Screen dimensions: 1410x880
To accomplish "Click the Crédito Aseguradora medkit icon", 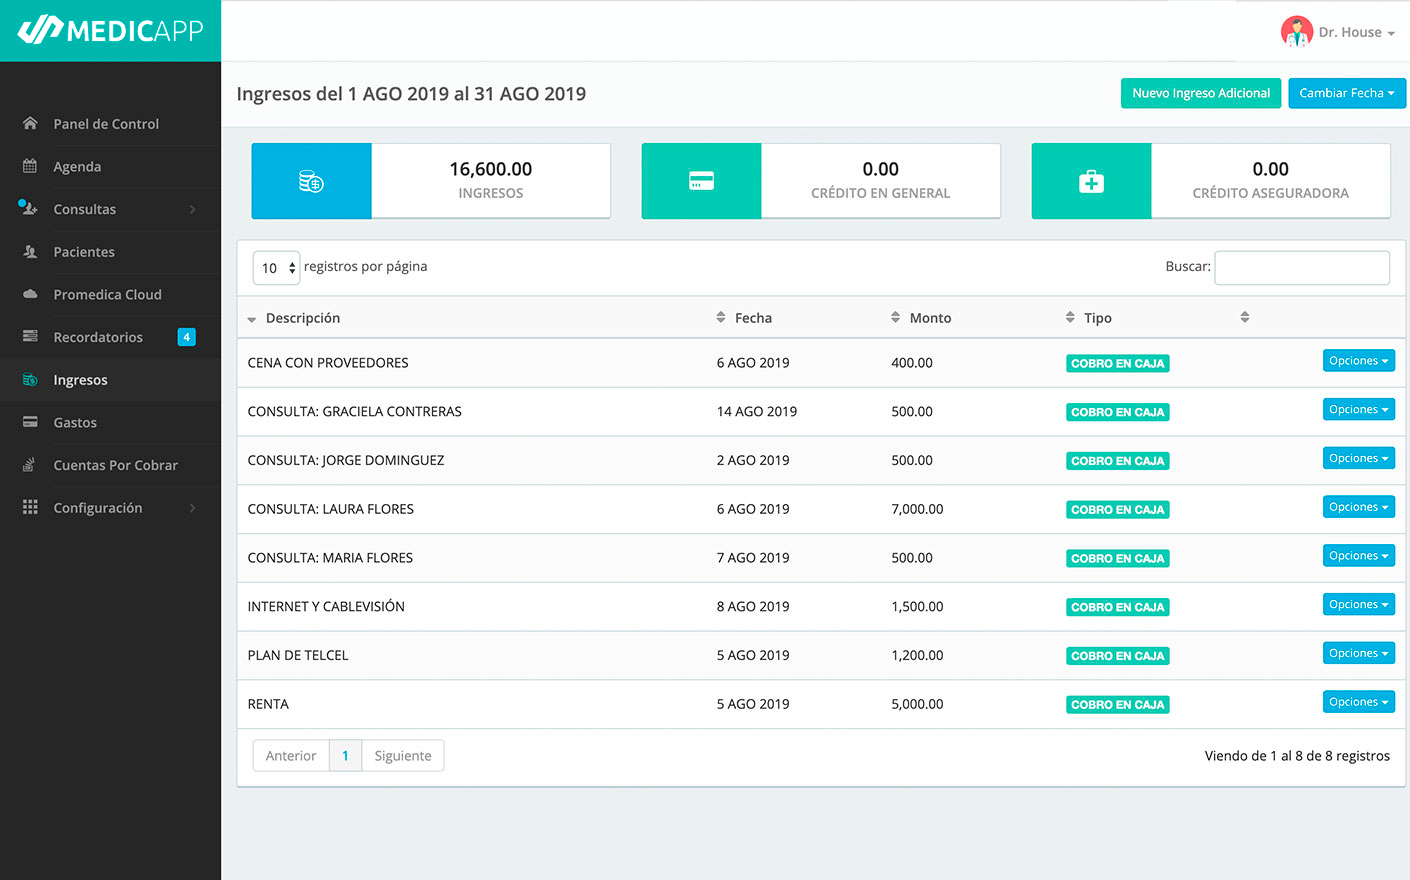I will coord(1091,181).
